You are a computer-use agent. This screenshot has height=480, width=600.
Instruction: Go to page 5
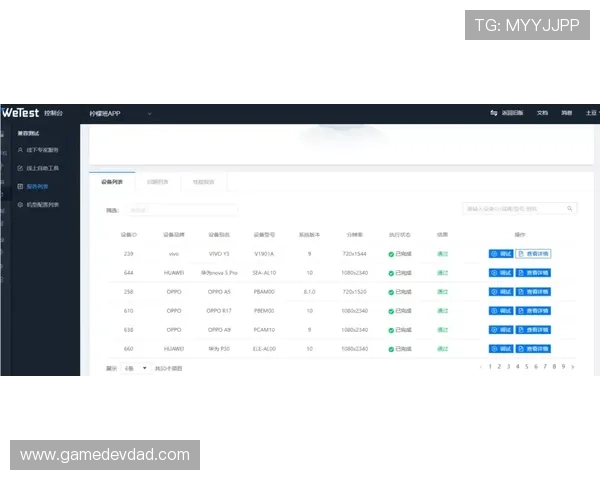tap(527, 367)
